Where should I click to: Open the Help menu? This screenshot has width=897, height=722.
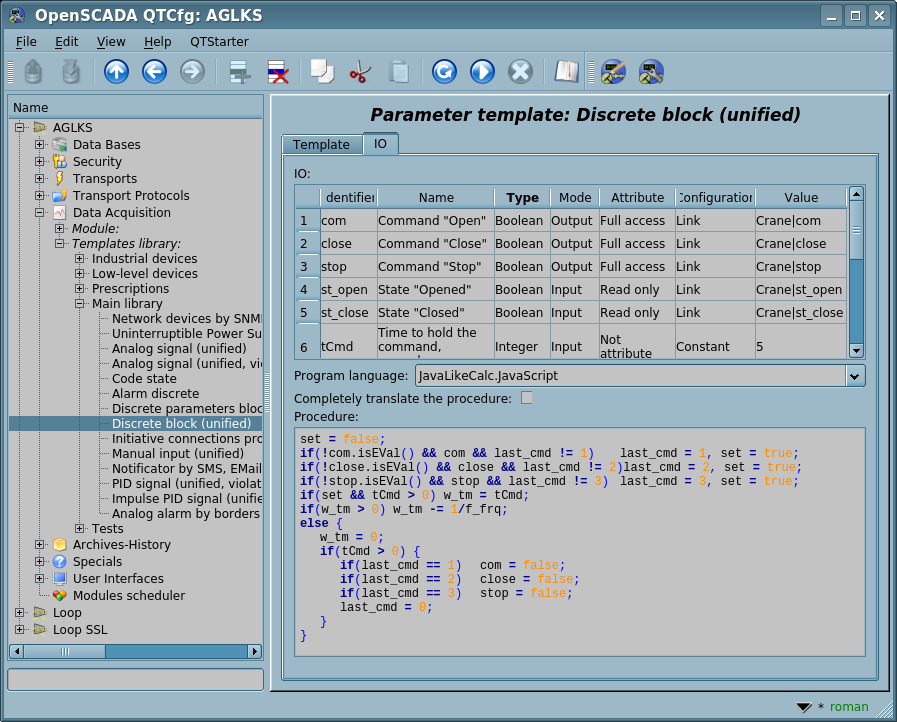point(157,42)
